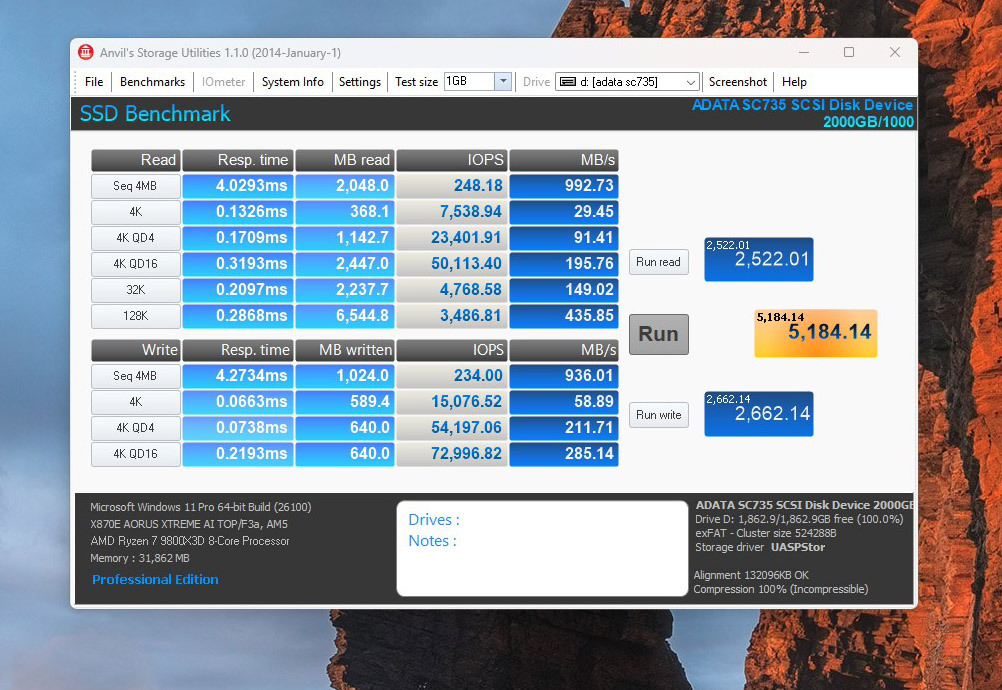Click the Run read button
The height and width of the screenshot is (690, 1002).
(658, 262)
